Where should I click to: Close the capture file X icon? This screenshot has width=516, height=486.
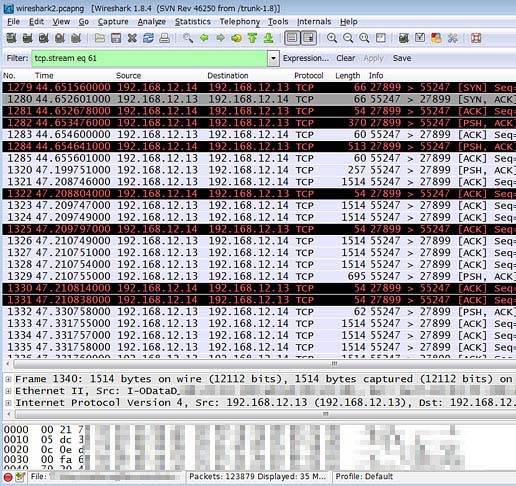click(132, 38)
